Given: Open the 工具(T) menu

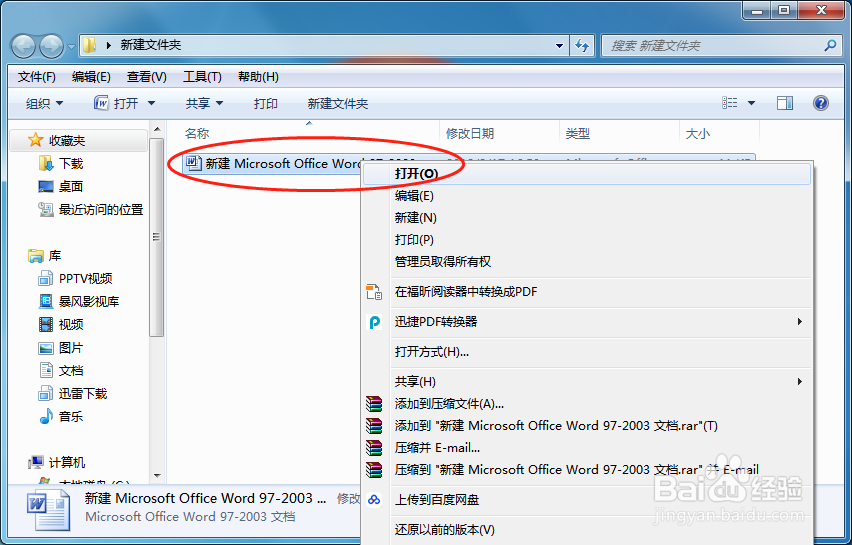Looking at the screenshot, I should point(202,77).
